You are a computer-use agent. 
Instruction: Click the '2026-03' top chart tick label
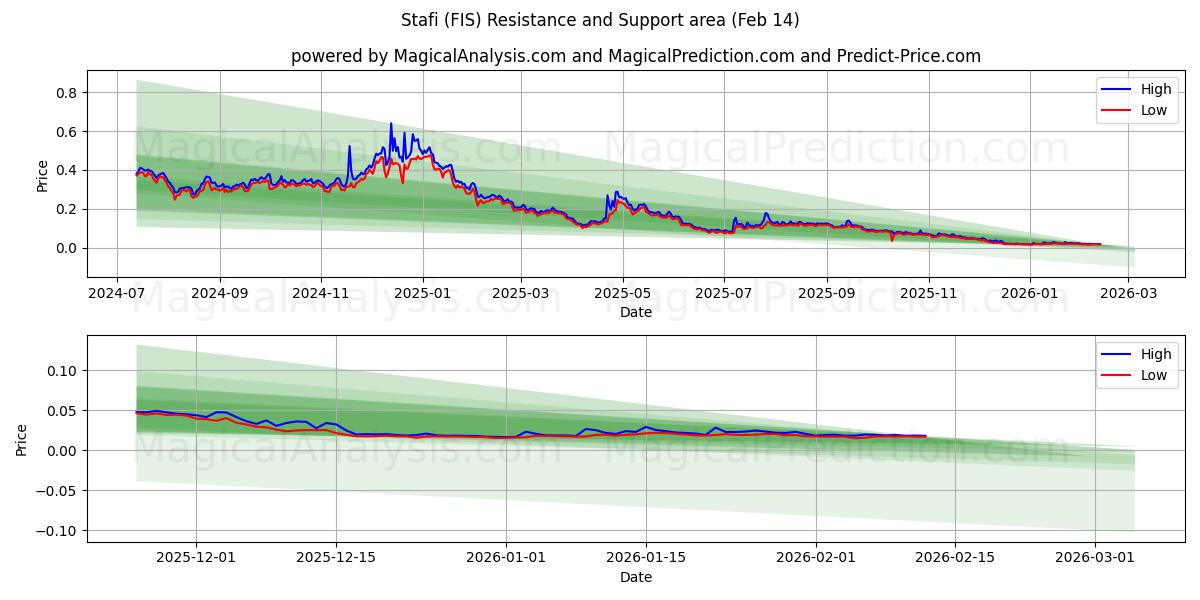point(1129,293)
